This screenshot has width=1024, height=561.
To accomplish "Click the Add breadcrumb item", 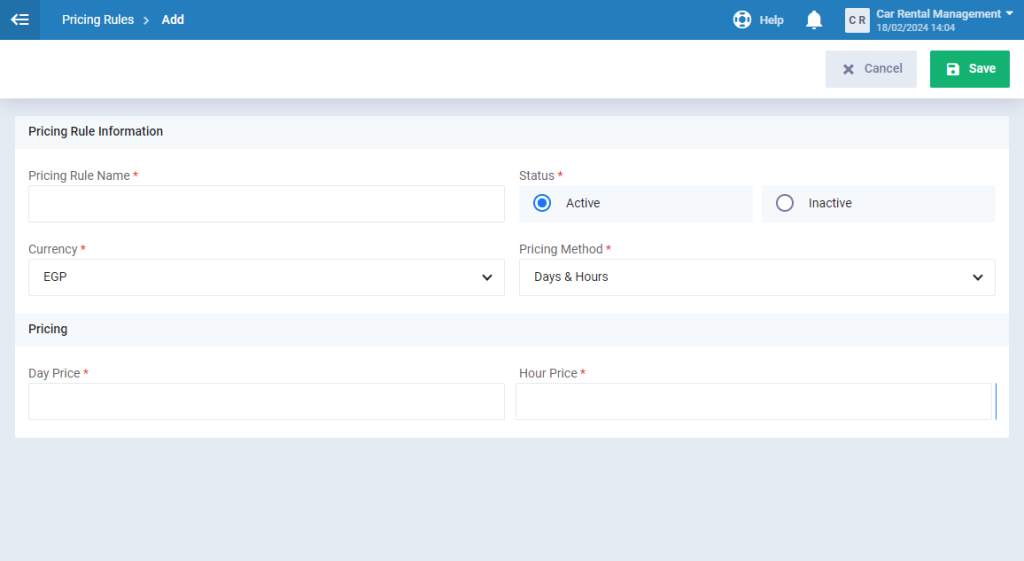I will point(172,20).
